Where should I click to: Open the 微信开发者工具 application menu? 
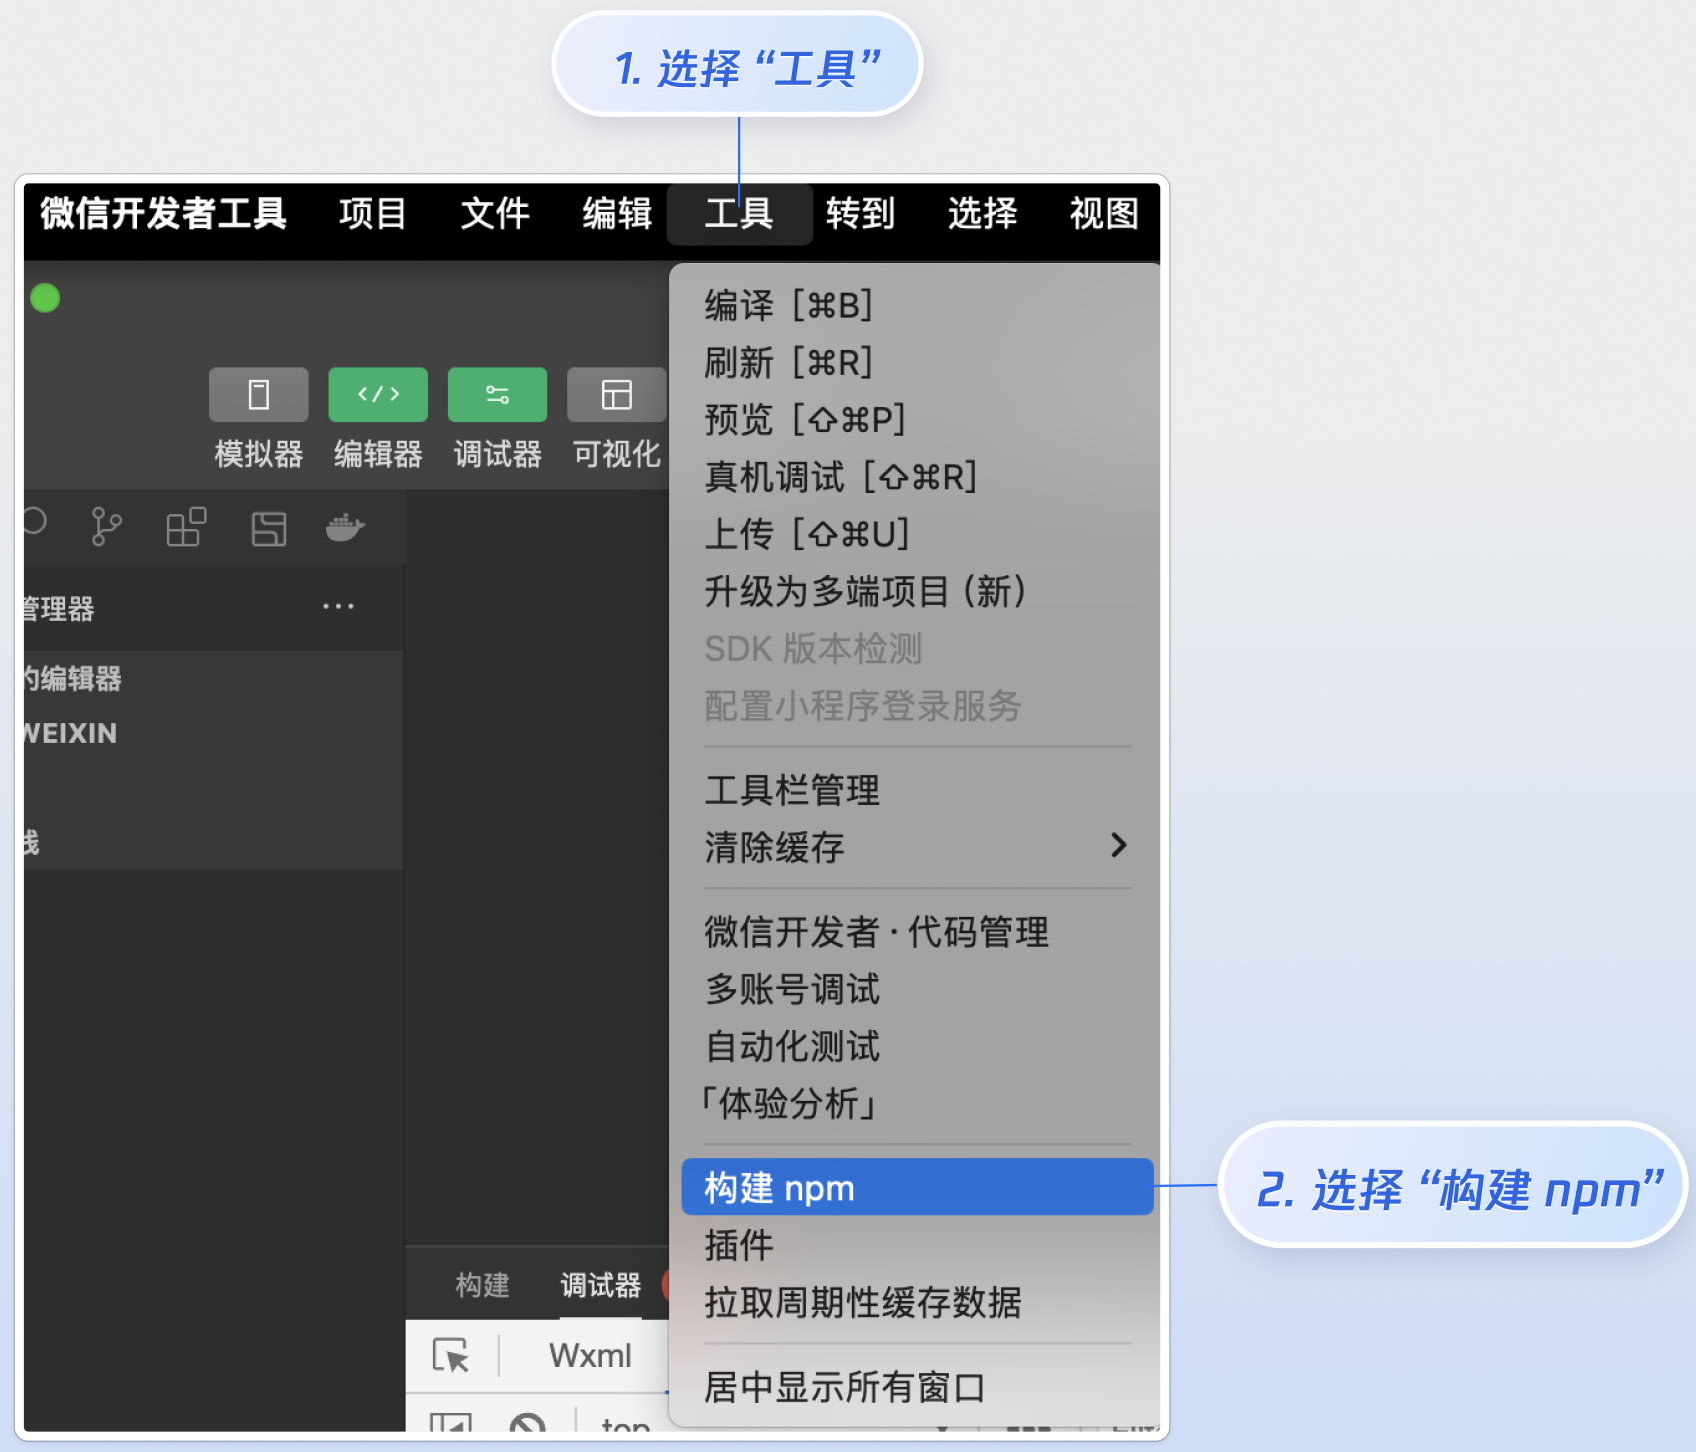[163, 213]
